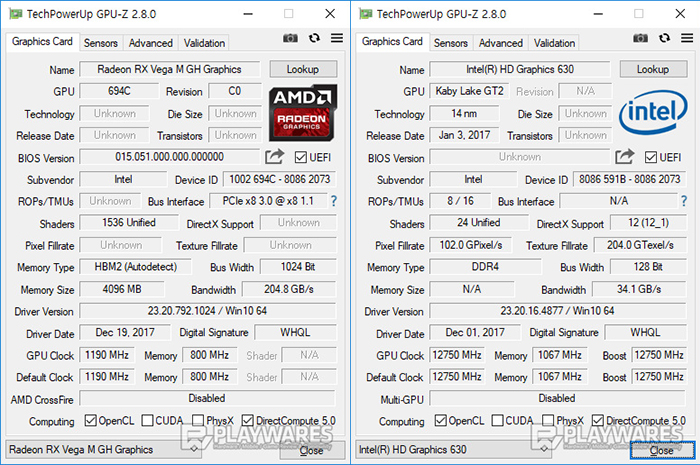
Task: Click the Driver Version 23.20.16.4877 / Win10 64
Action: 558,311
